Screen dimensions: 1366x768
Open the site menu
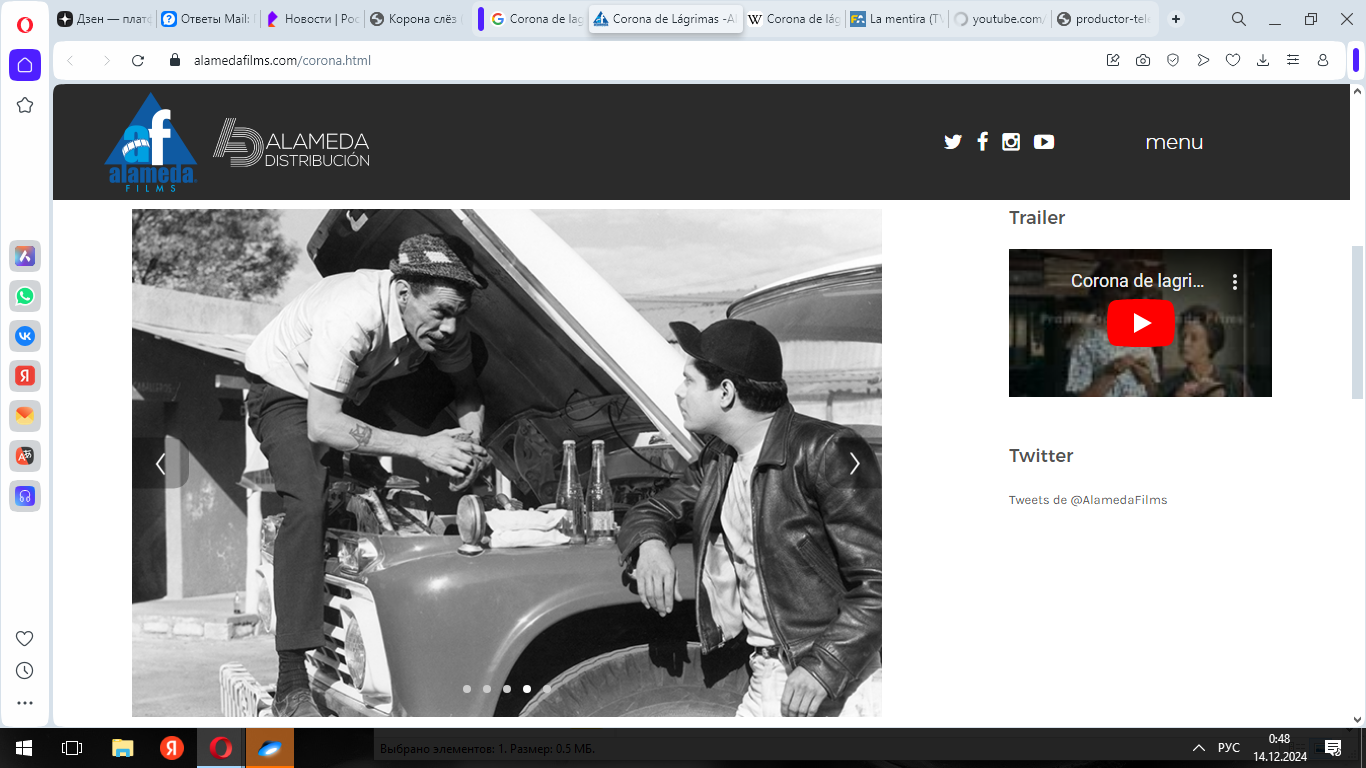pos(1174,142)
